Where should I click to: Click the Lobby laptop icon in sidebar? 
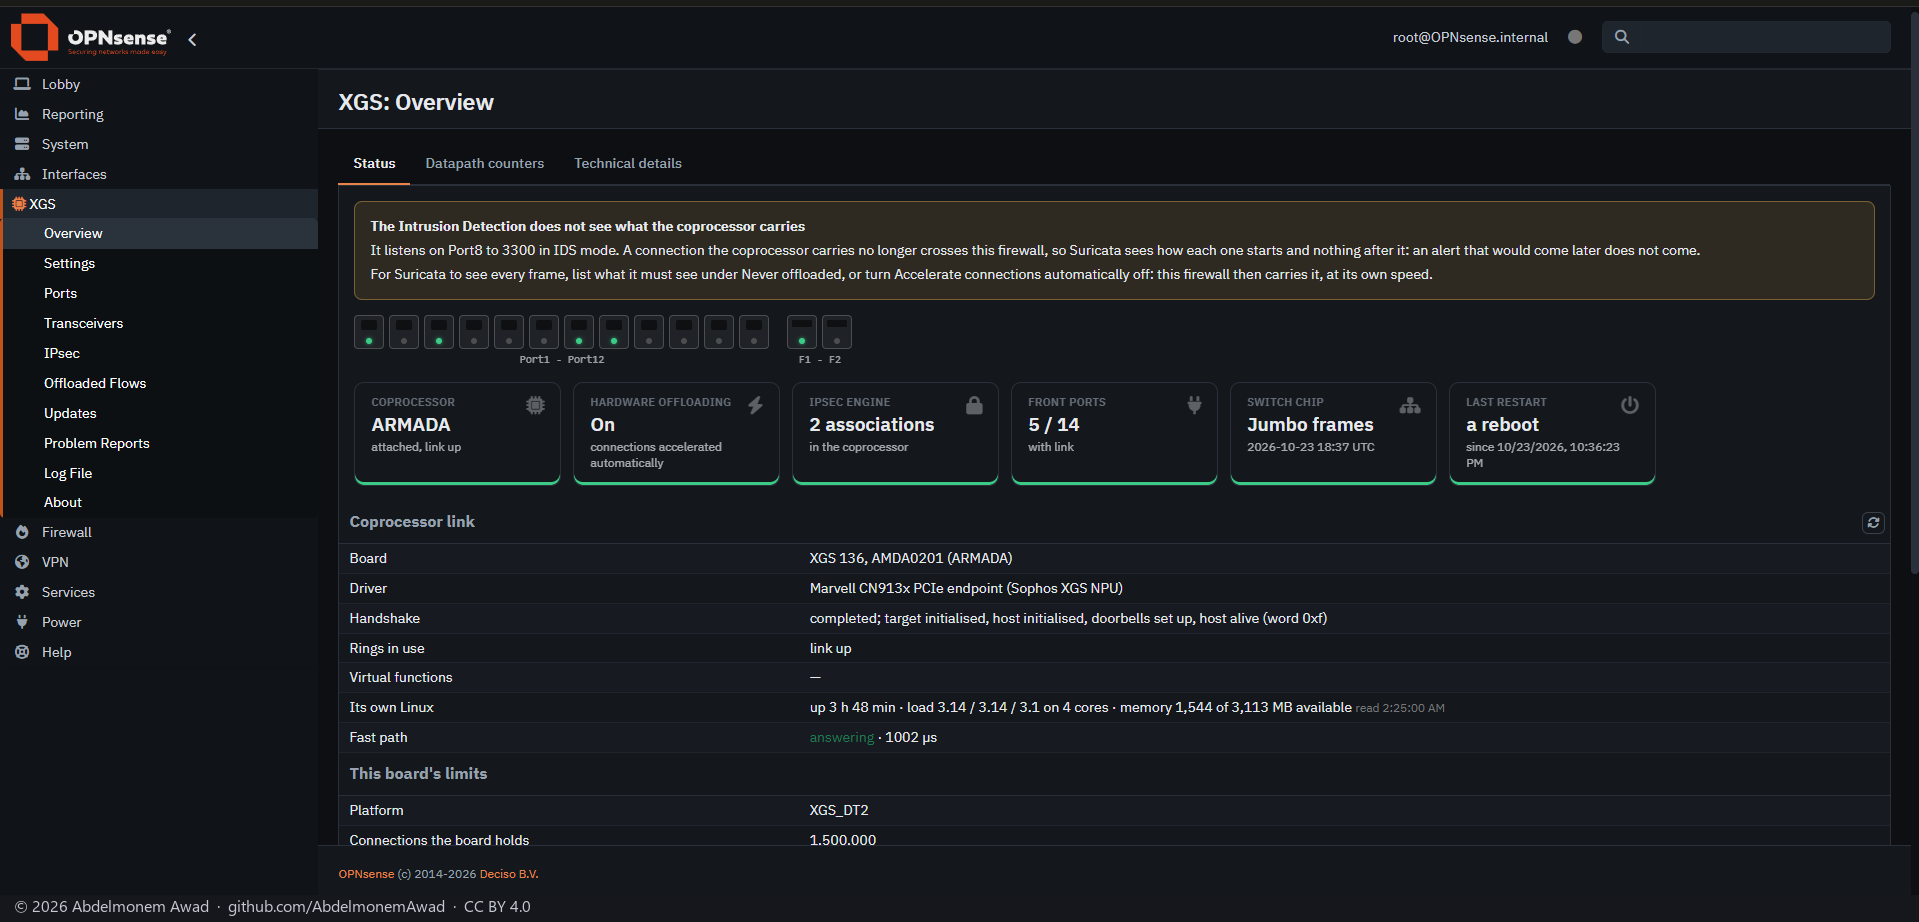pyautogui.click(x=22, y=84)
